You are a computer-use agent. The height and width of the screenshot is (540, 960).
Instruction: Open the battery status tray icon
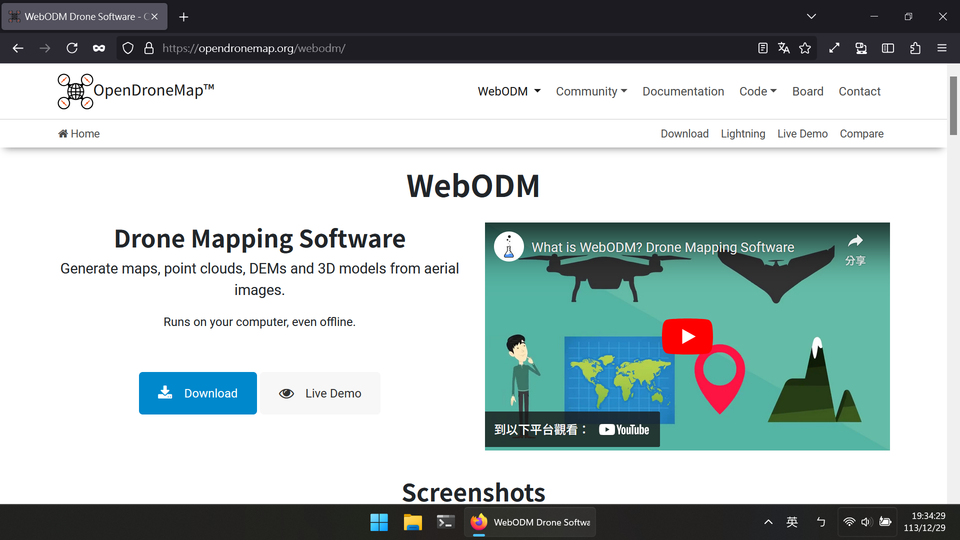click(x=885, y=522)
